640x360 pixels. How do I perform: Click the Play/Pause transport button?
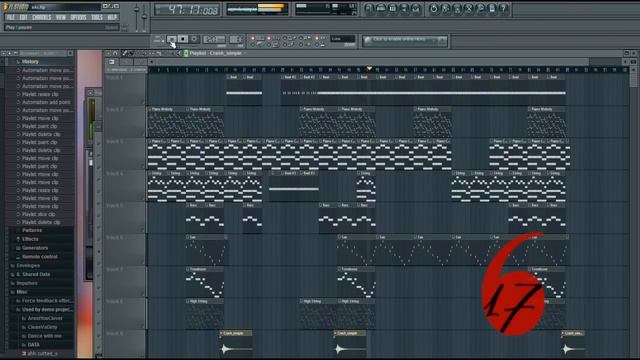click(x=172, y=39)
